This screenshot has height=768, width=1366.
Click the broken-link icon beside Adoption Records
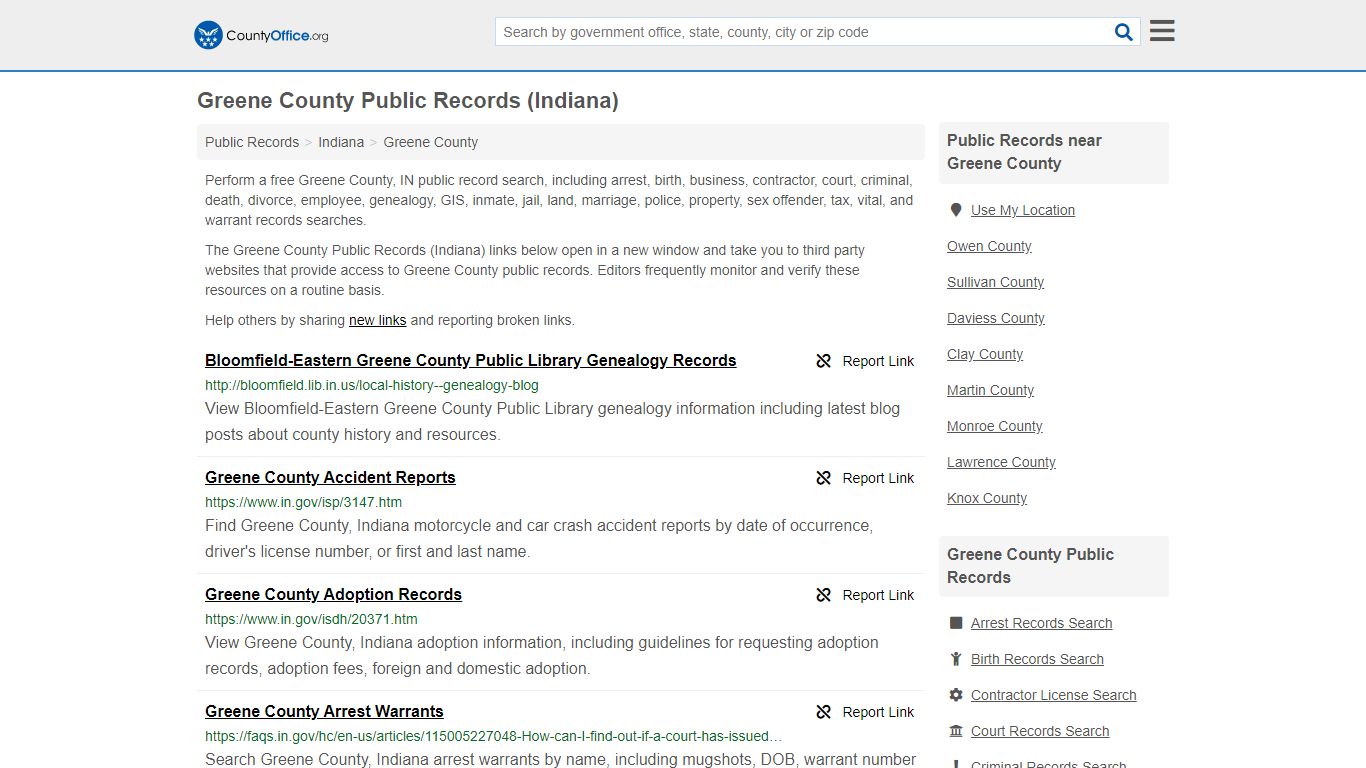pos(823,595)
